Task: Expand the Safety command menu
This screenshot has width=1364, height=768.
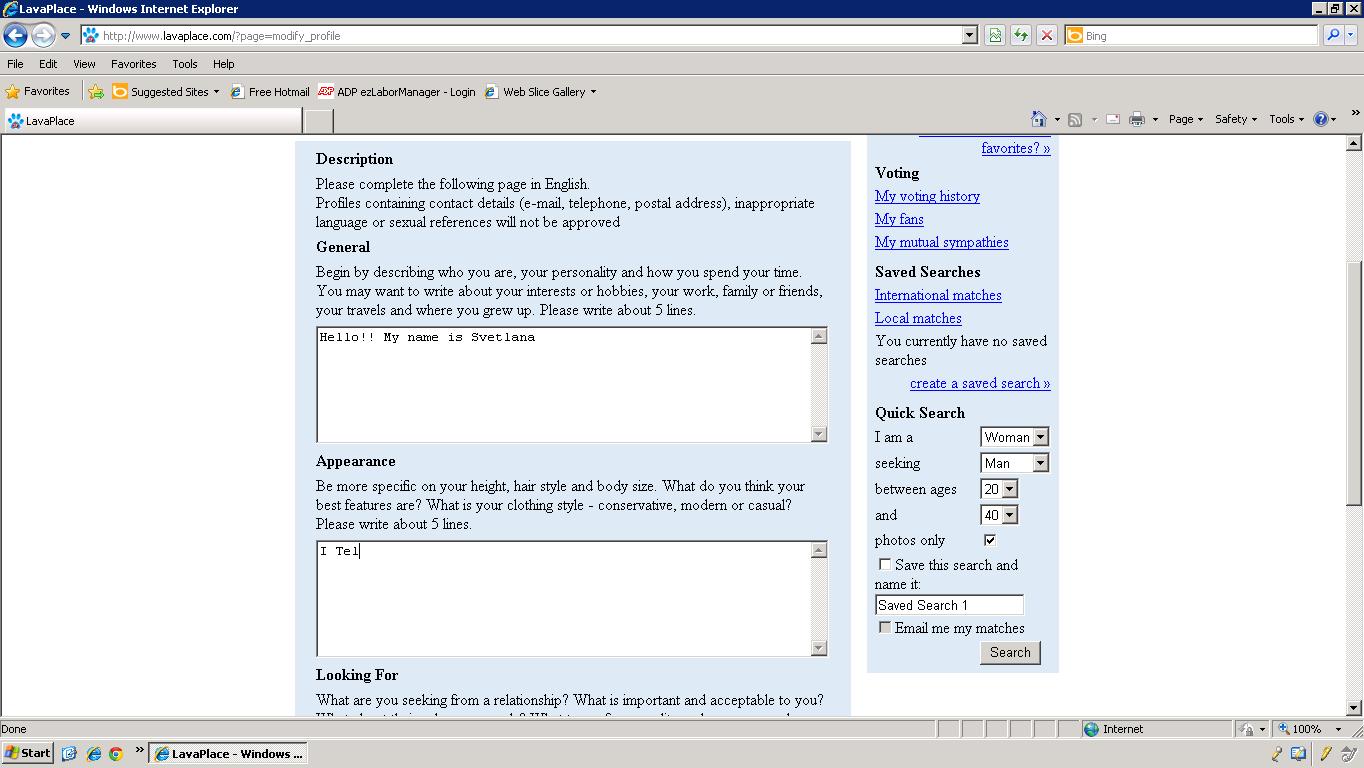Action: pyautogui.click(x=1236, y=119)
